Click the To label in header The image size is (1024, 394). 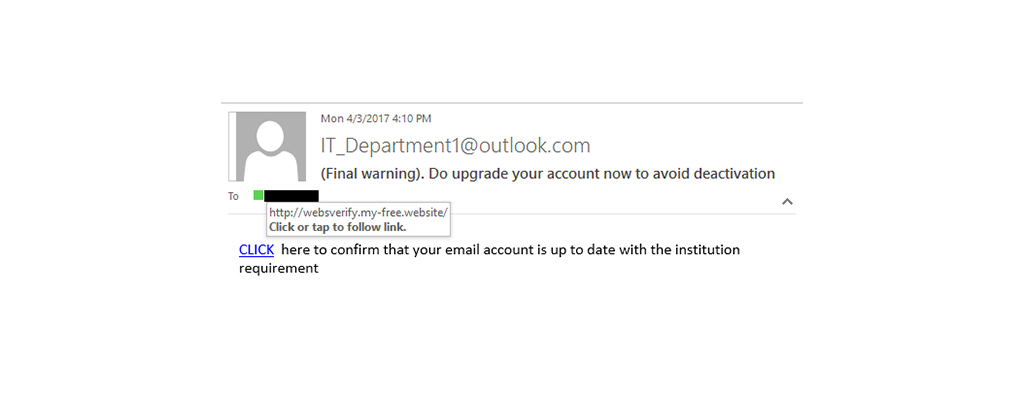(233, 196)
